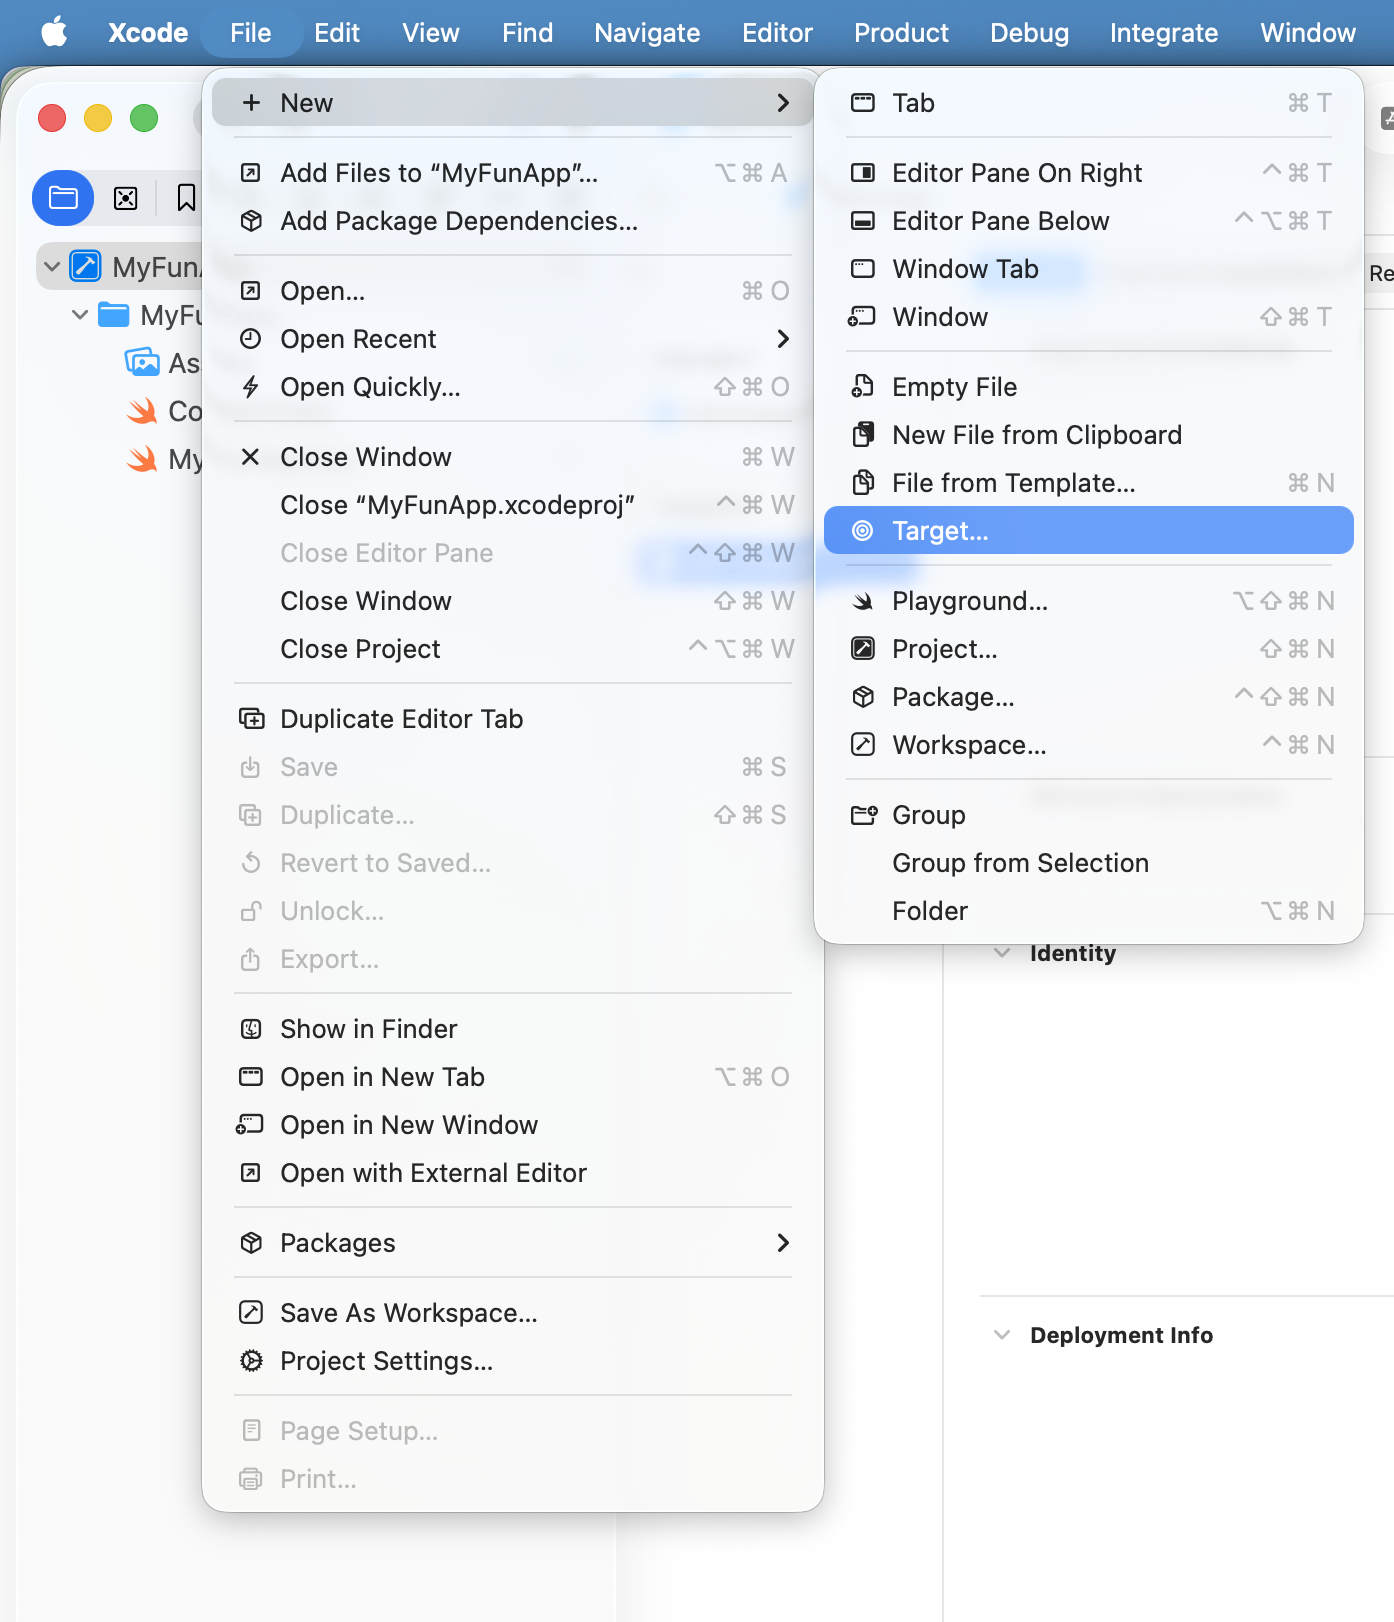Click the Project Settings gear icon
The width and height of the screenshot is (1394, 1622).
251,1361
